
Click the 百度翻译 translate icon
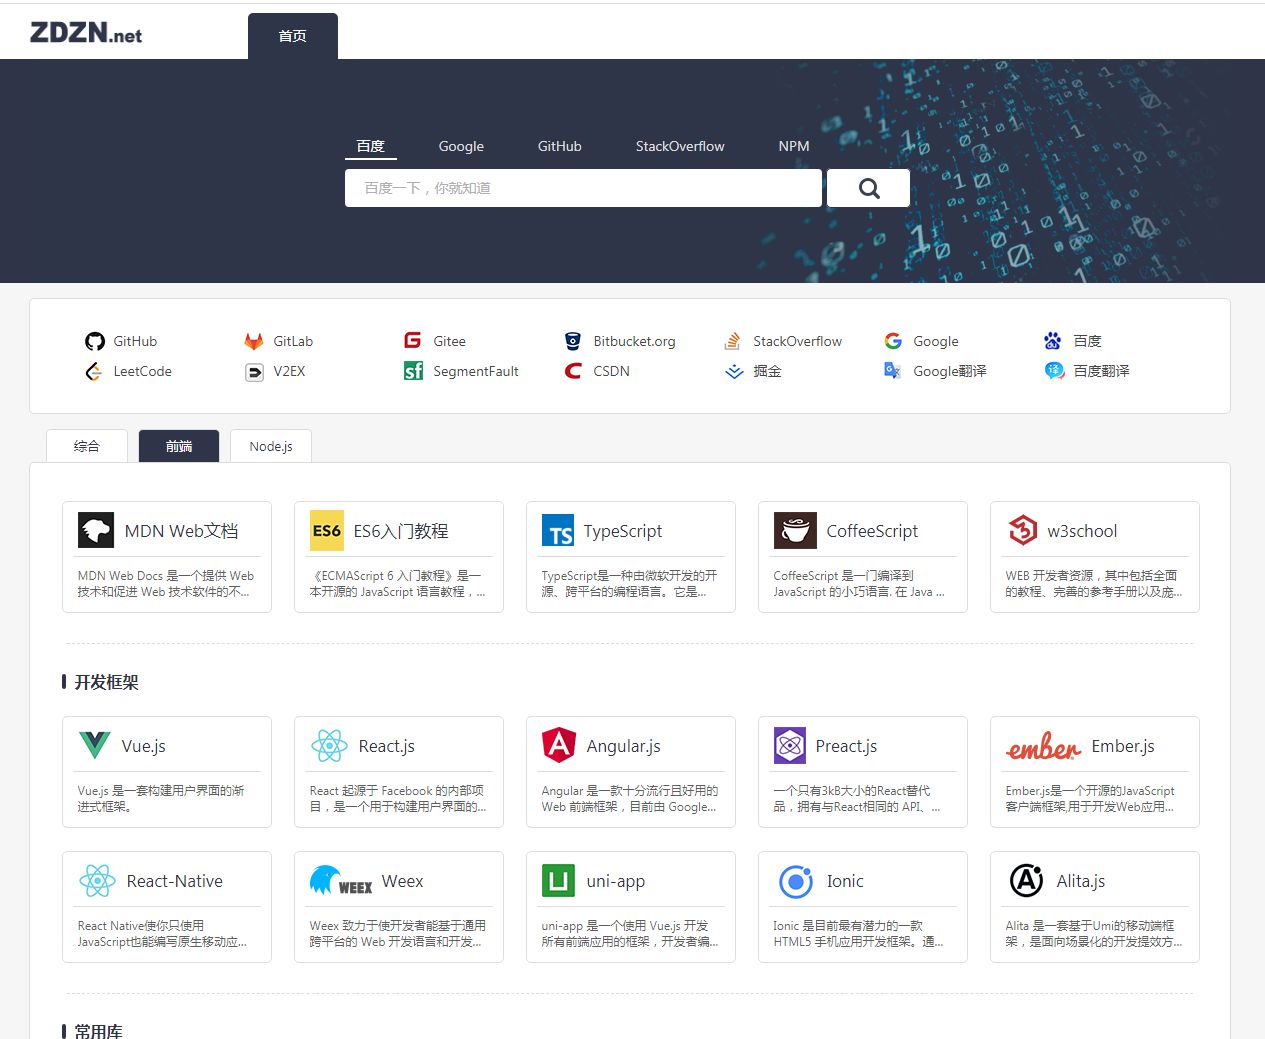pos(1054,371)
